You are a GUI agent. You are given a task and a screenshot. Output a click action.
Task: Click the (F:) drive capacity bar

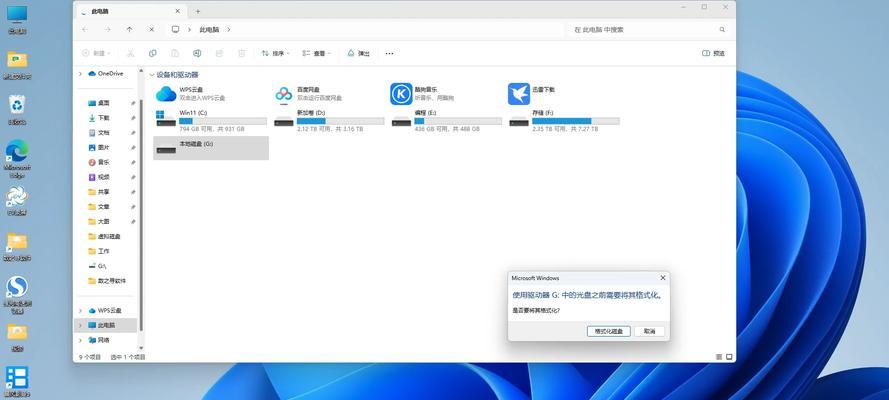click(x=575, y=121)
